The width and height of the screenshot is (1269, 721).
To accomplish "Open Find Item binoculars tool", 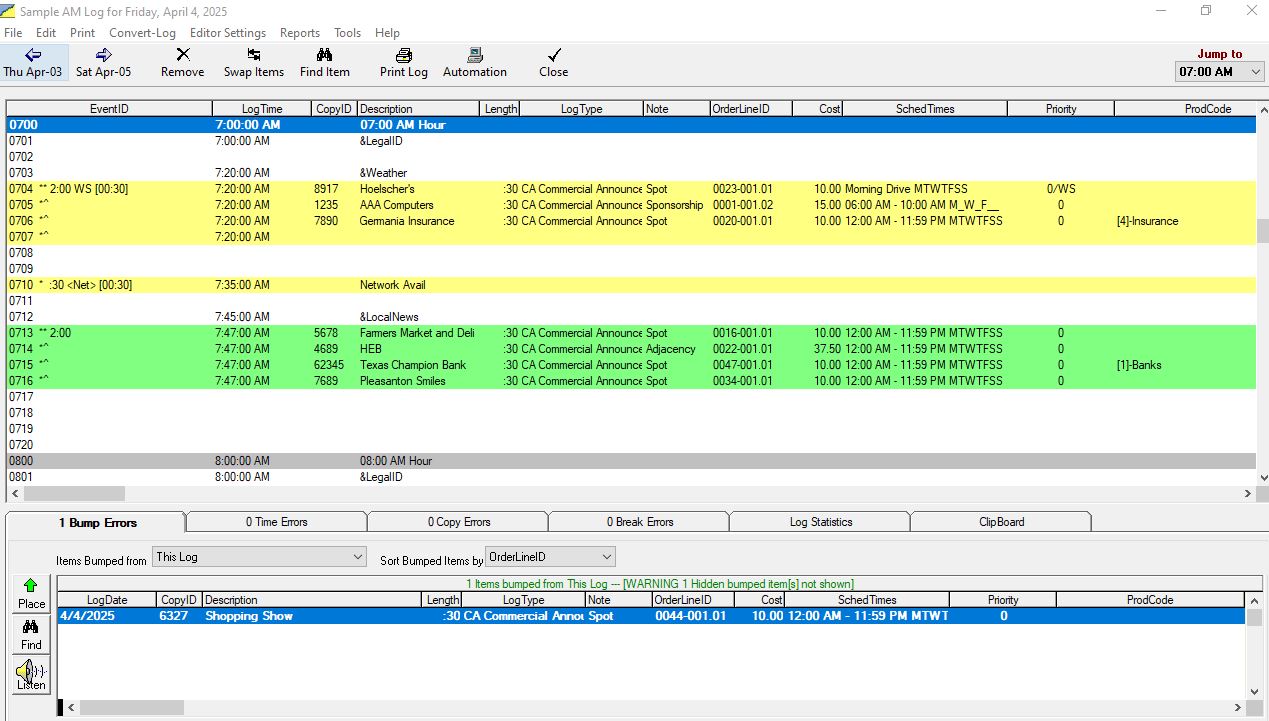I will click(324, 62).
